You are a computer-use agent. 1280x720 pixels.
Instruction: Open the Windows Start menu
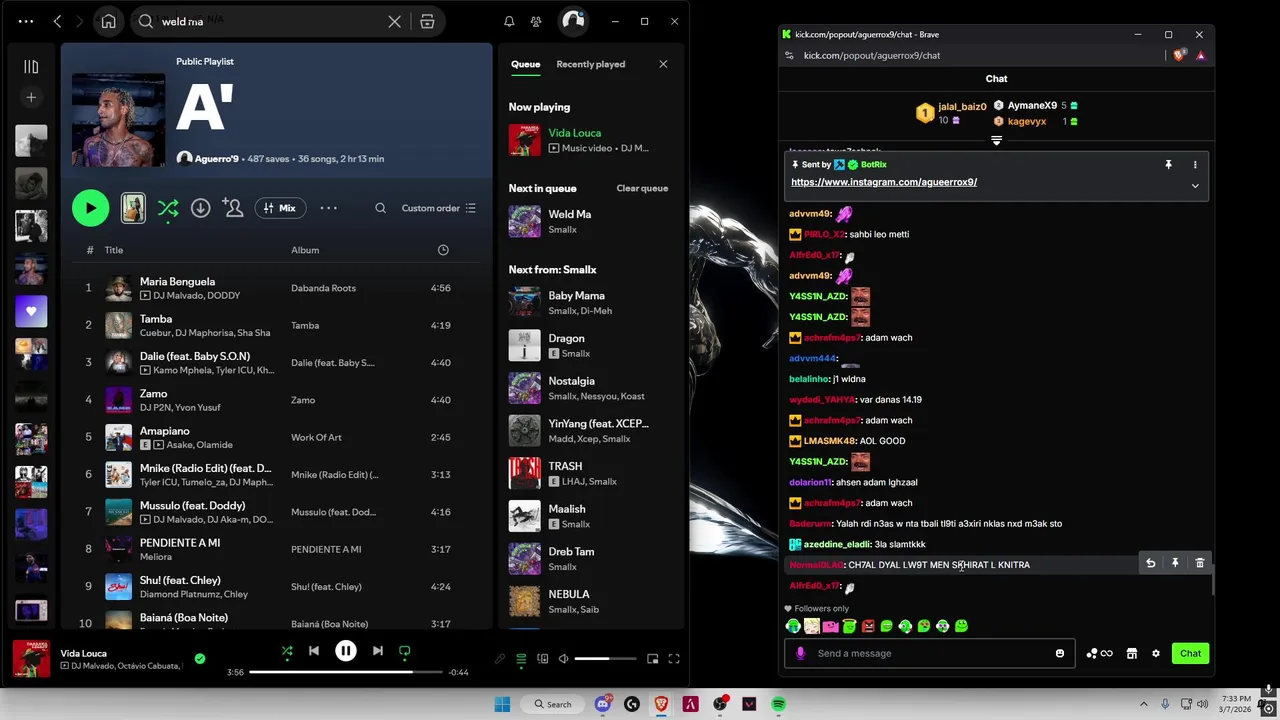coord(502,704)
